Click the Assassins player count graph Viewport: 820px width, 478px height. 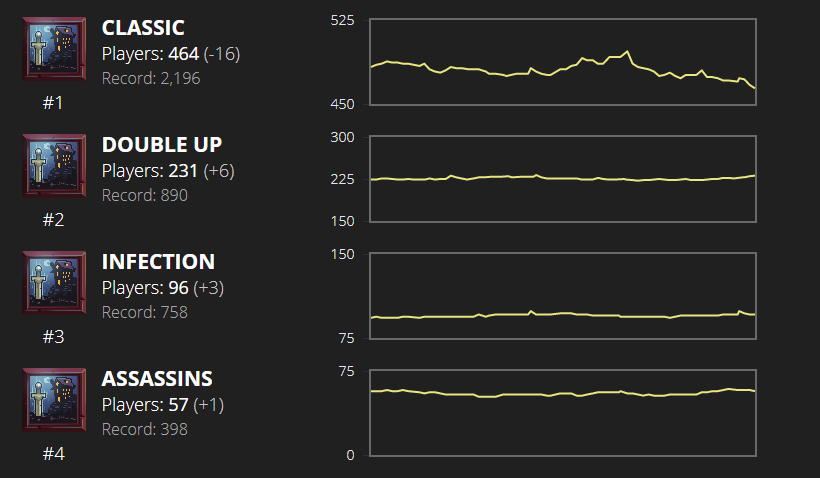tap(563, 412)
